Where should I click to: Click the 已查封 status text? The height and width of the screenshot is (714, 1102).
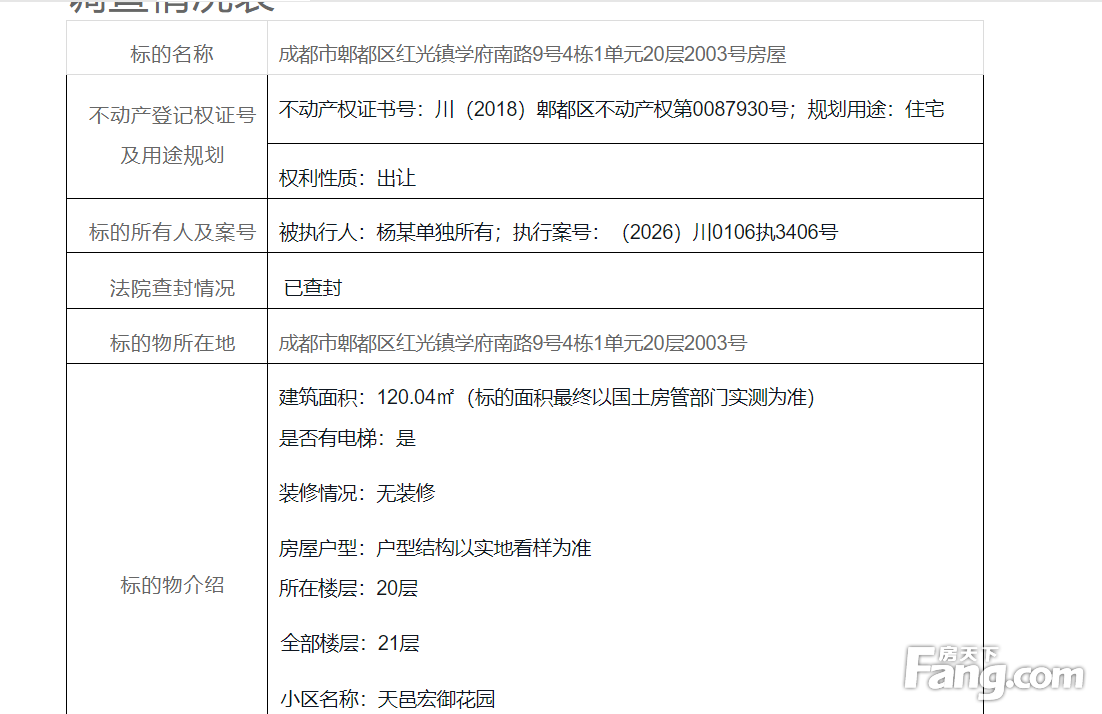(x=313, y=288)
